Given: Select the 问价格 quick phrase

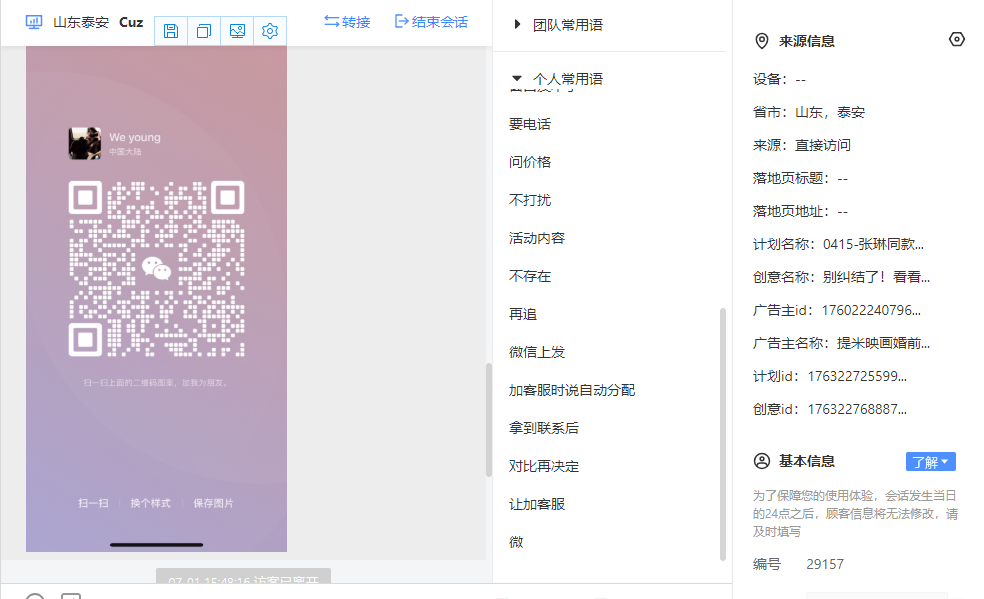Looking at the screenshot, I should 530,162.
